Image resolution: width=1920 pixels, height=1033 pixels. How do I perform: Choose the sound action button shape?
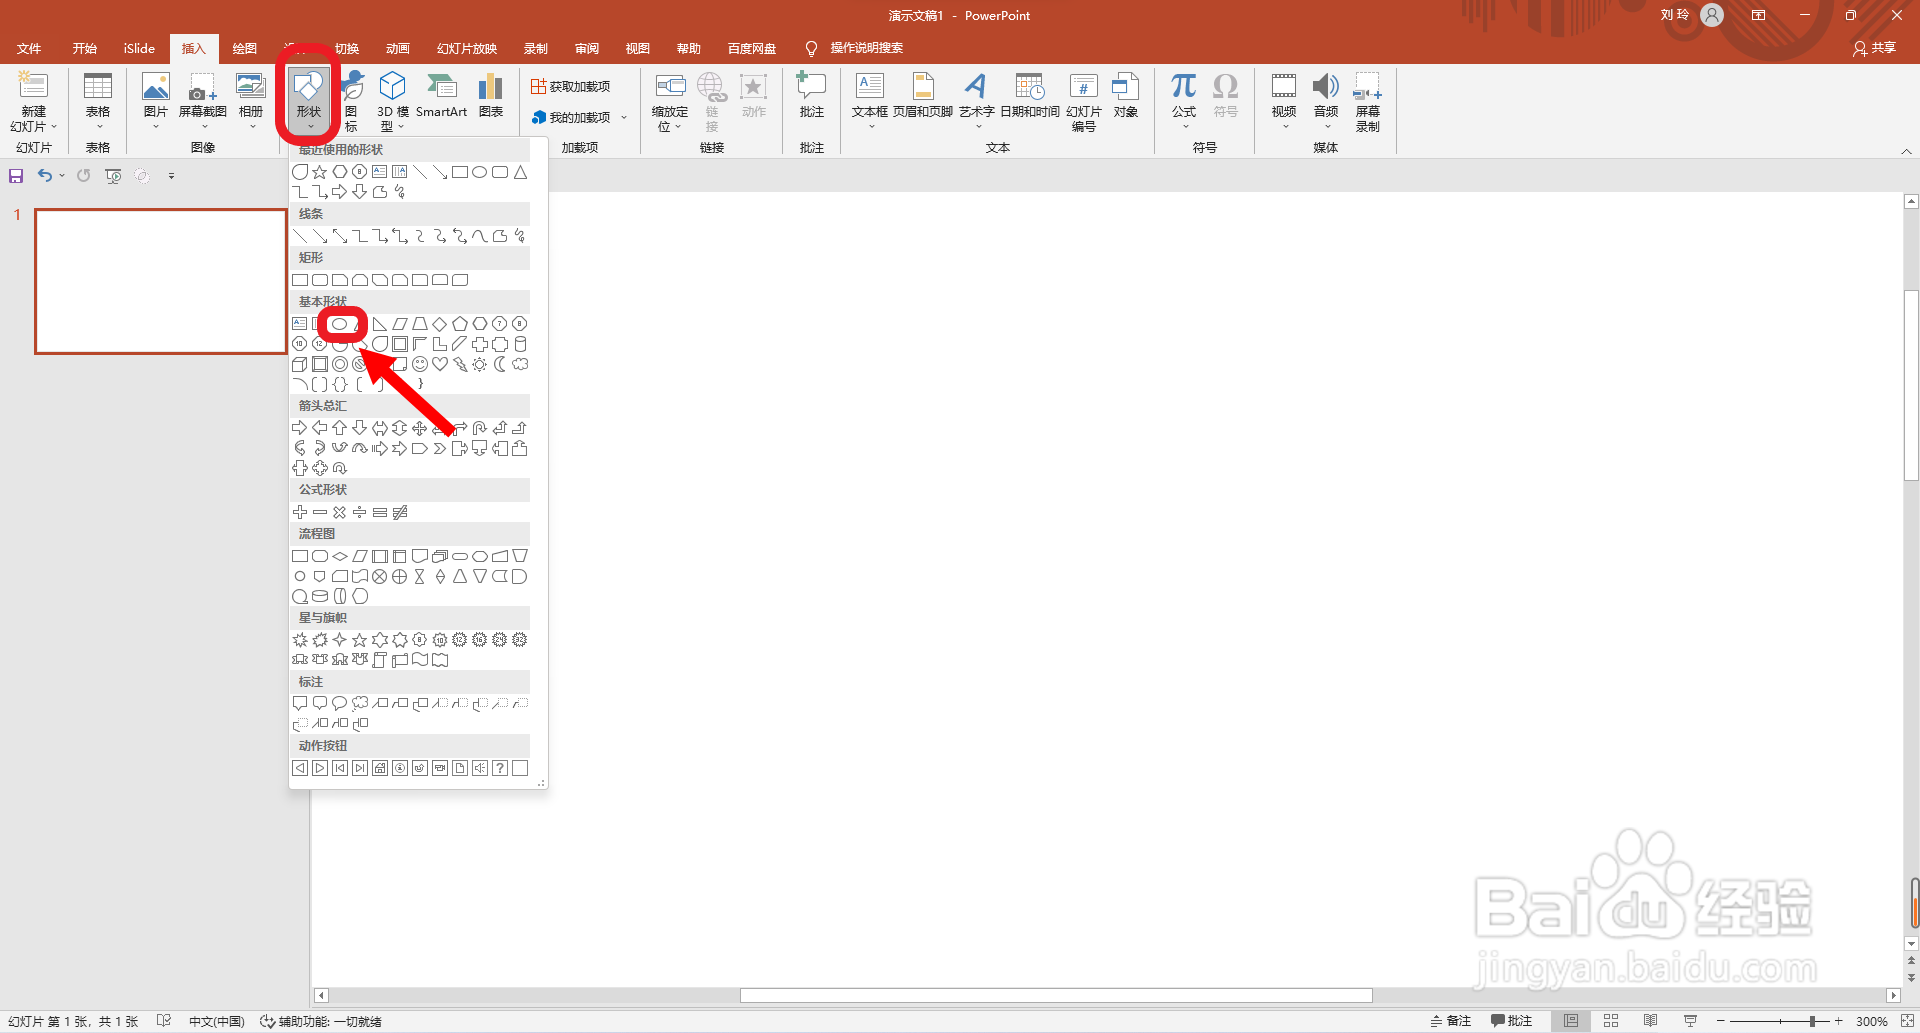click(x=480, y=768)
